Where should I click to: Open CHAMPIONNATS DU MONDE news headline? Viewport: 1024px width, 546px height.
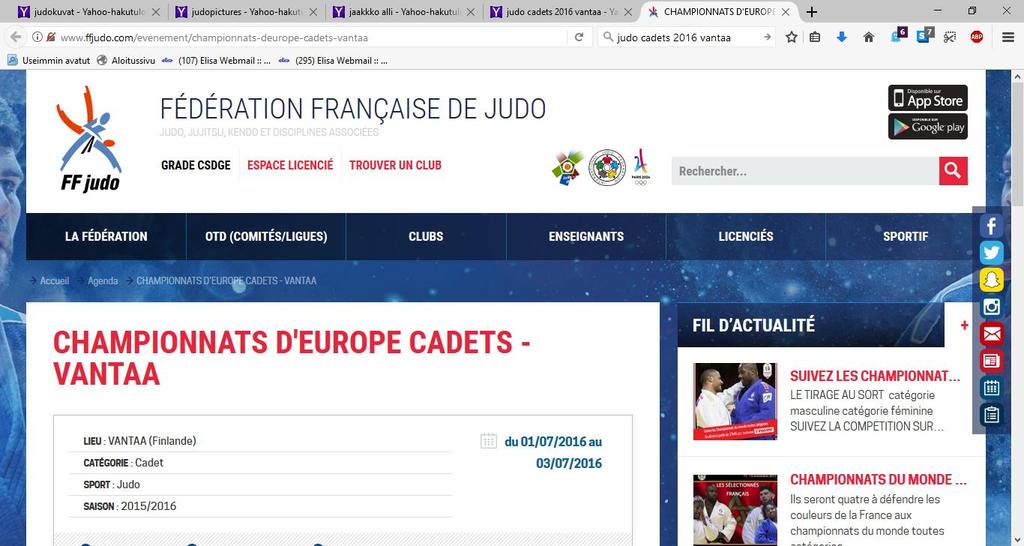coord(878,479)
